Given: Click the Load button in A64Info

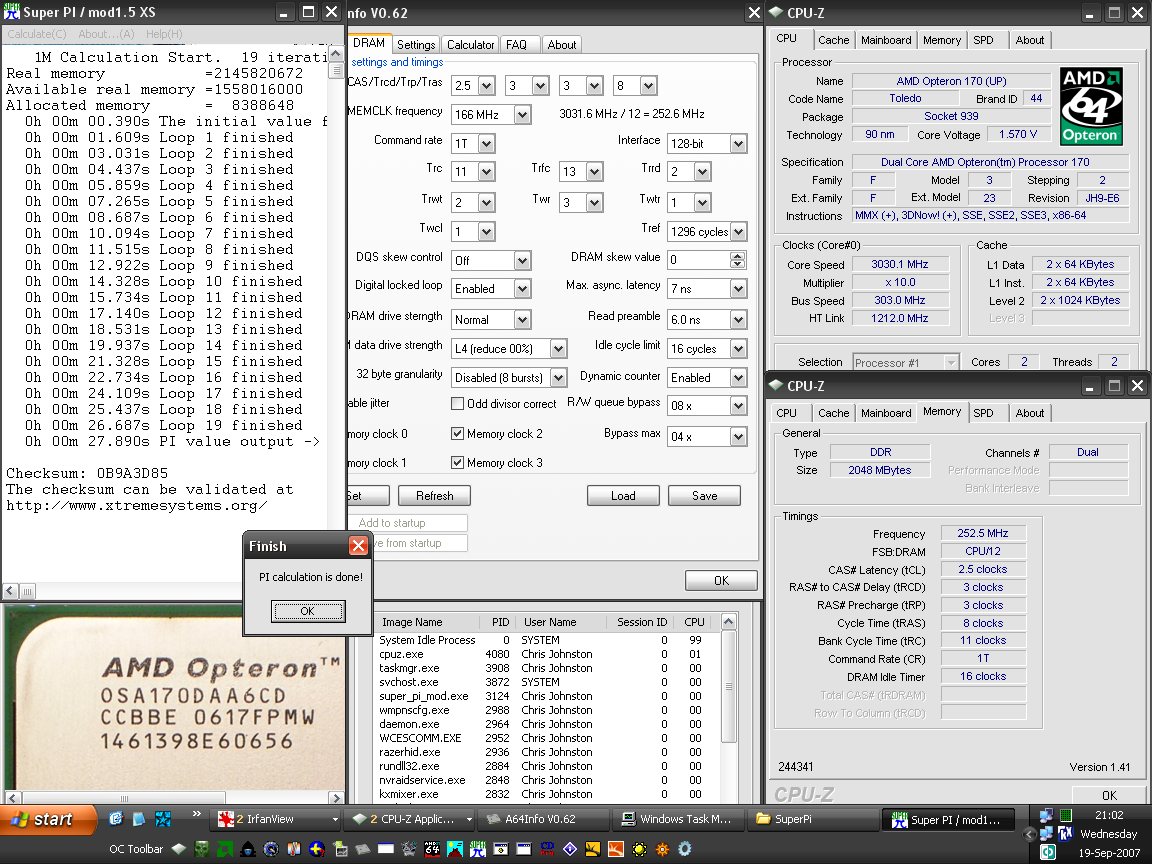Looking at the screenshot, I should tap(623, 496).
